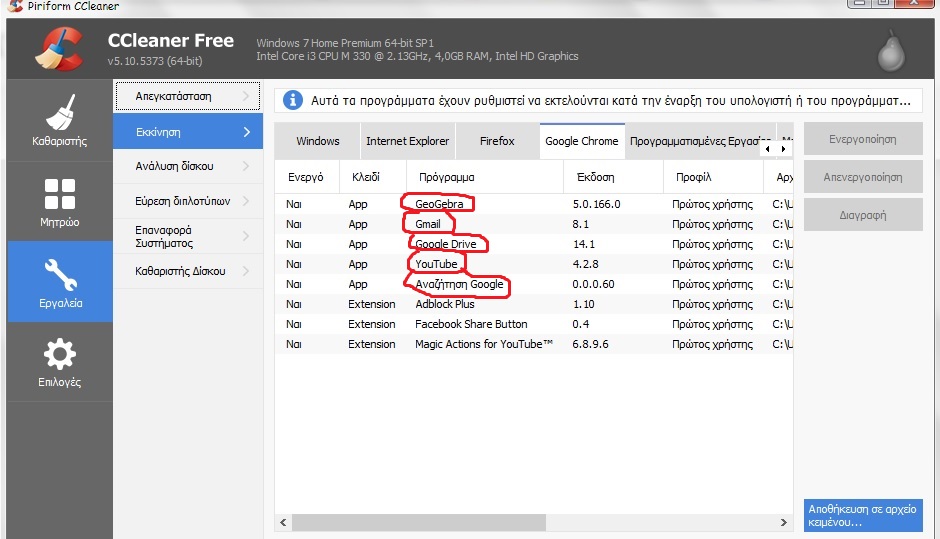Click horizontal scrollbar right arrow
940x539 pixels.
[x=784, y=522]
